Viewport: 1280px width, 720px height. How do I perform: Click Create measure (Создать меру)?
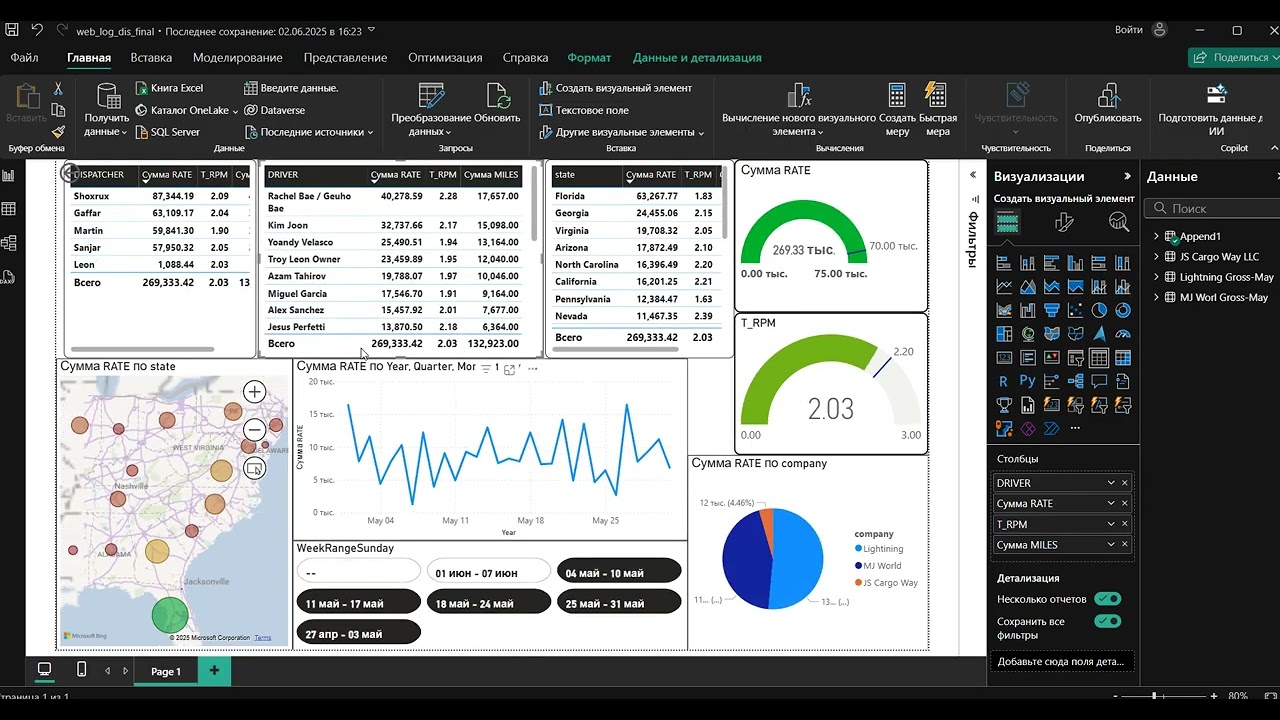pos(897,110)
